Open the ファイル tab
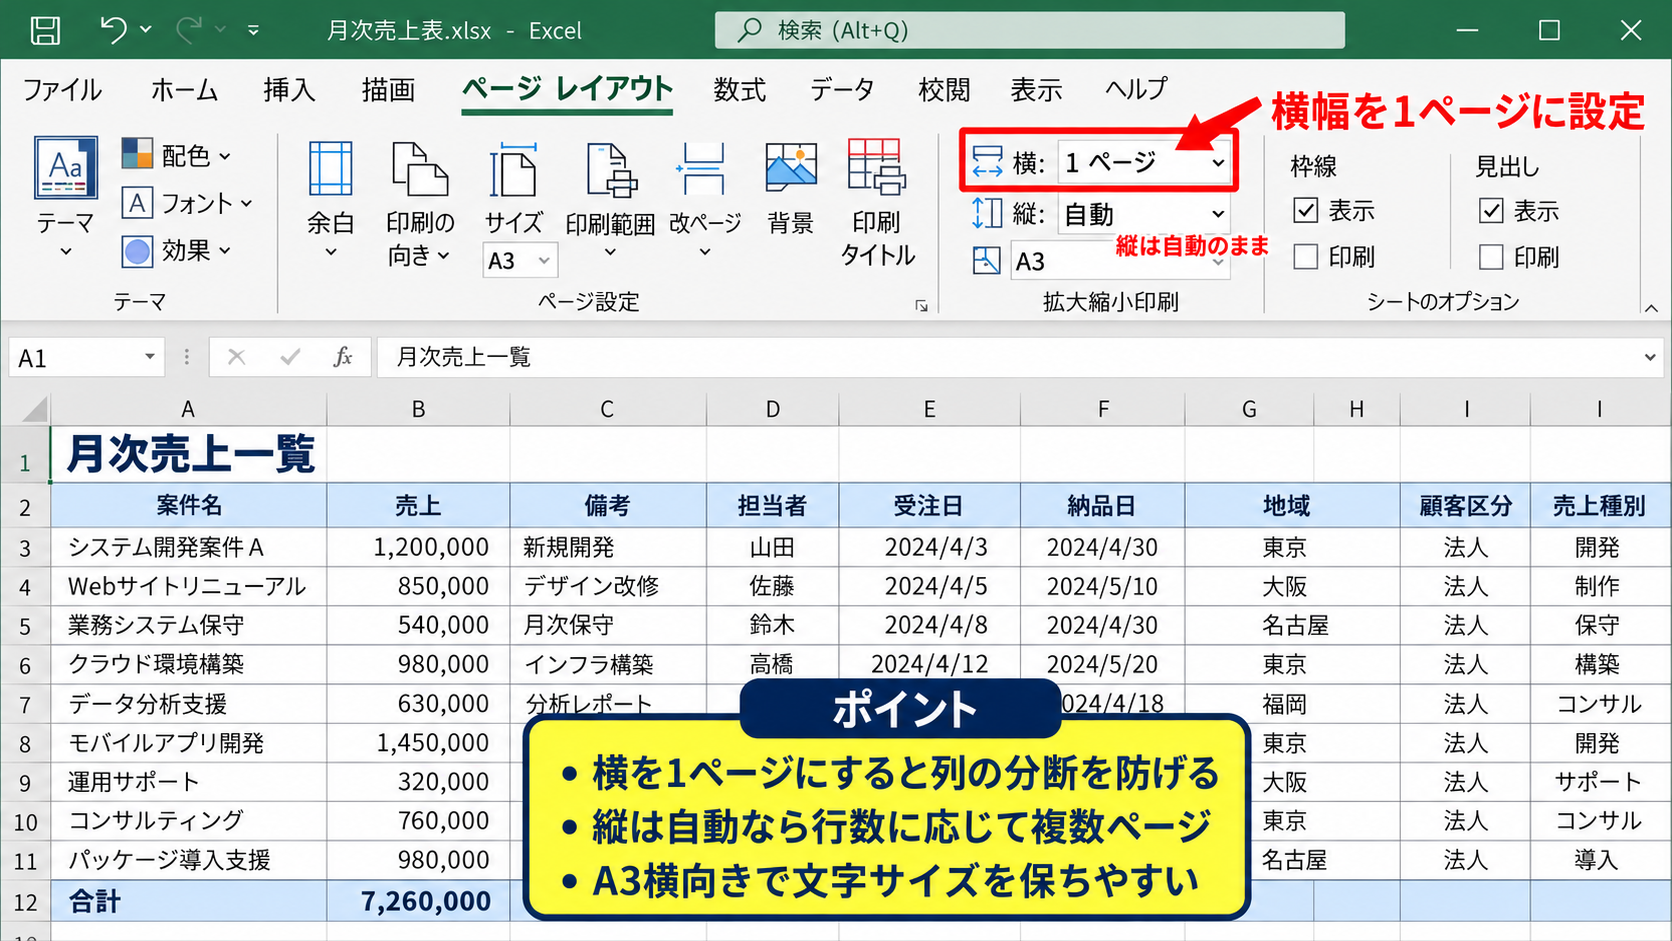 [x=62, y=90]
